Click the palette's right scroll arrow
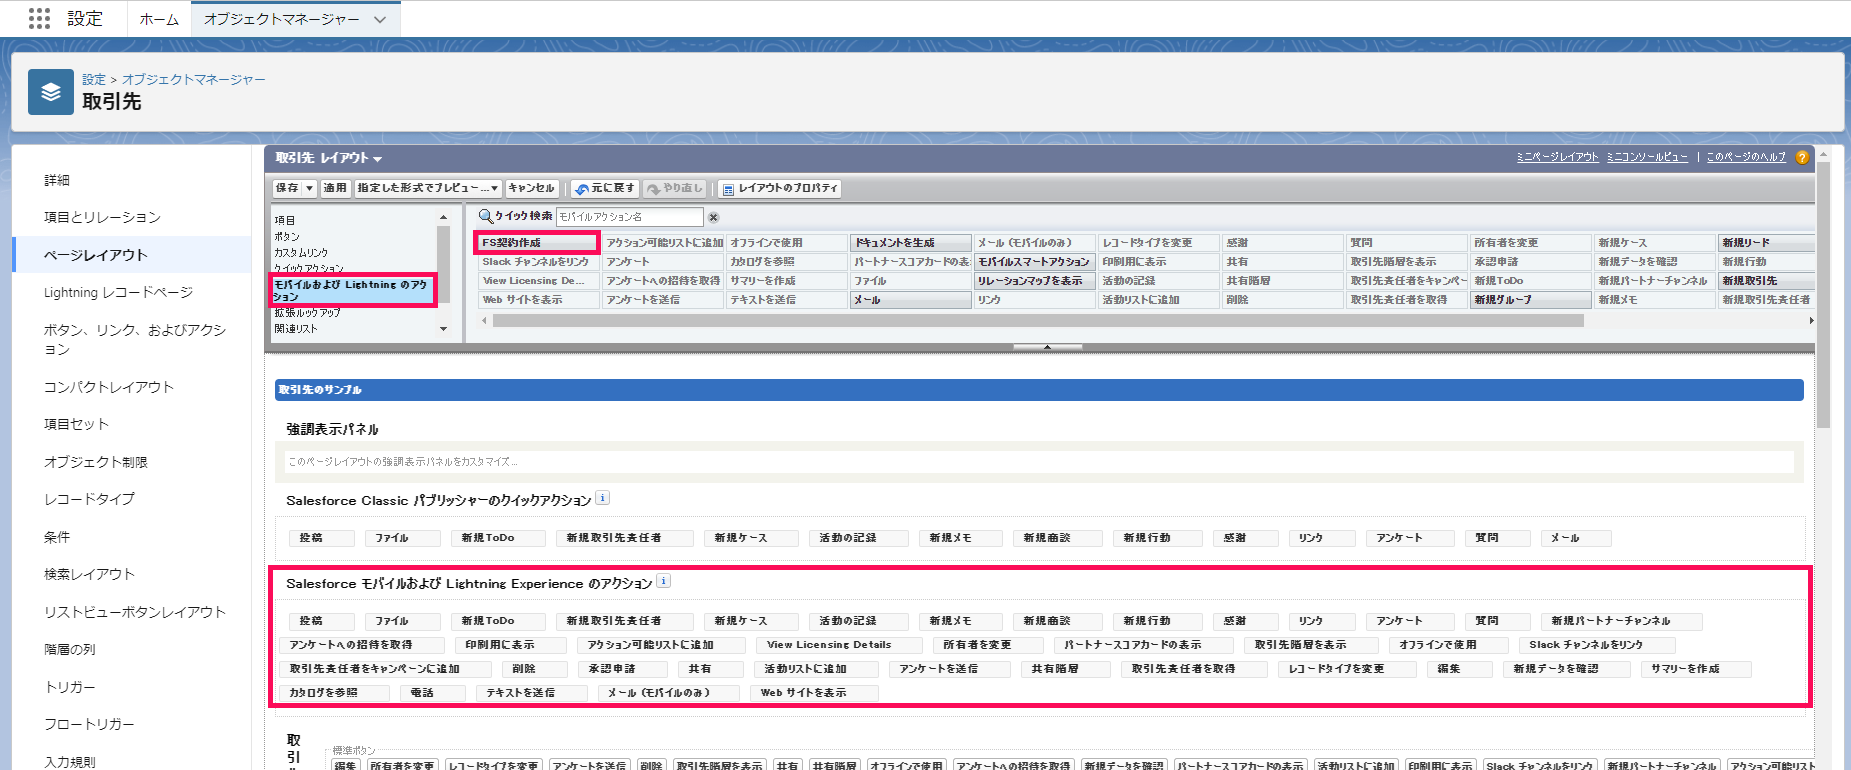This screenshot has height=770, width=1851. pyautogui.click(x=1811, y=321)
